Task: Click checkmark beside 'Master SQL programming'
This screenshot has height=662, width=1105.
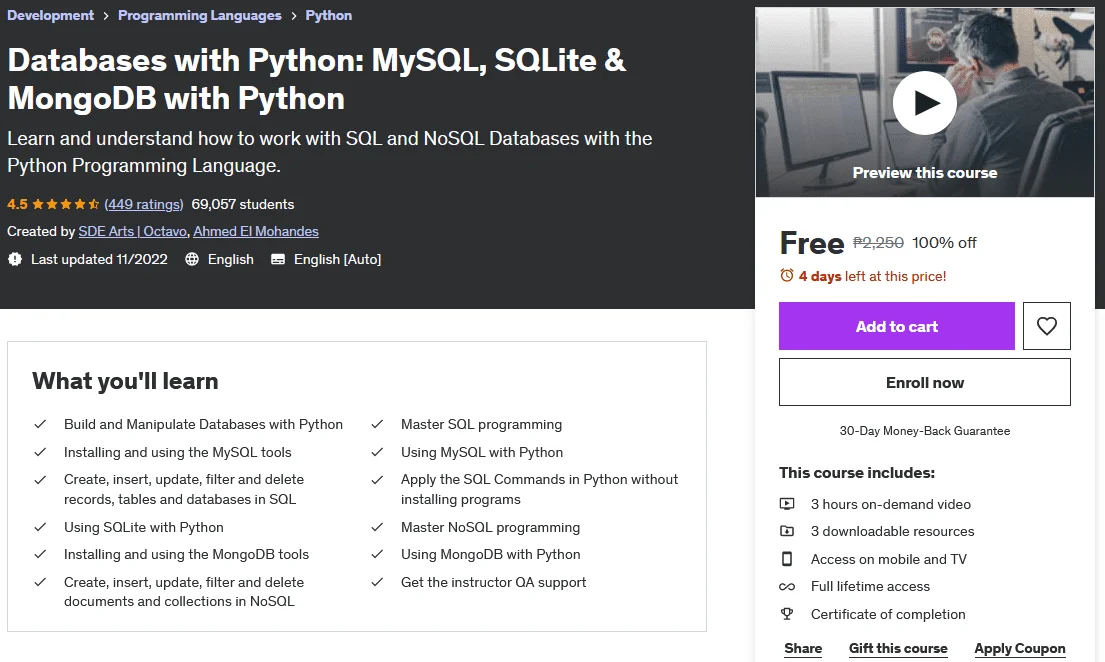Action: tap(377, 424)
